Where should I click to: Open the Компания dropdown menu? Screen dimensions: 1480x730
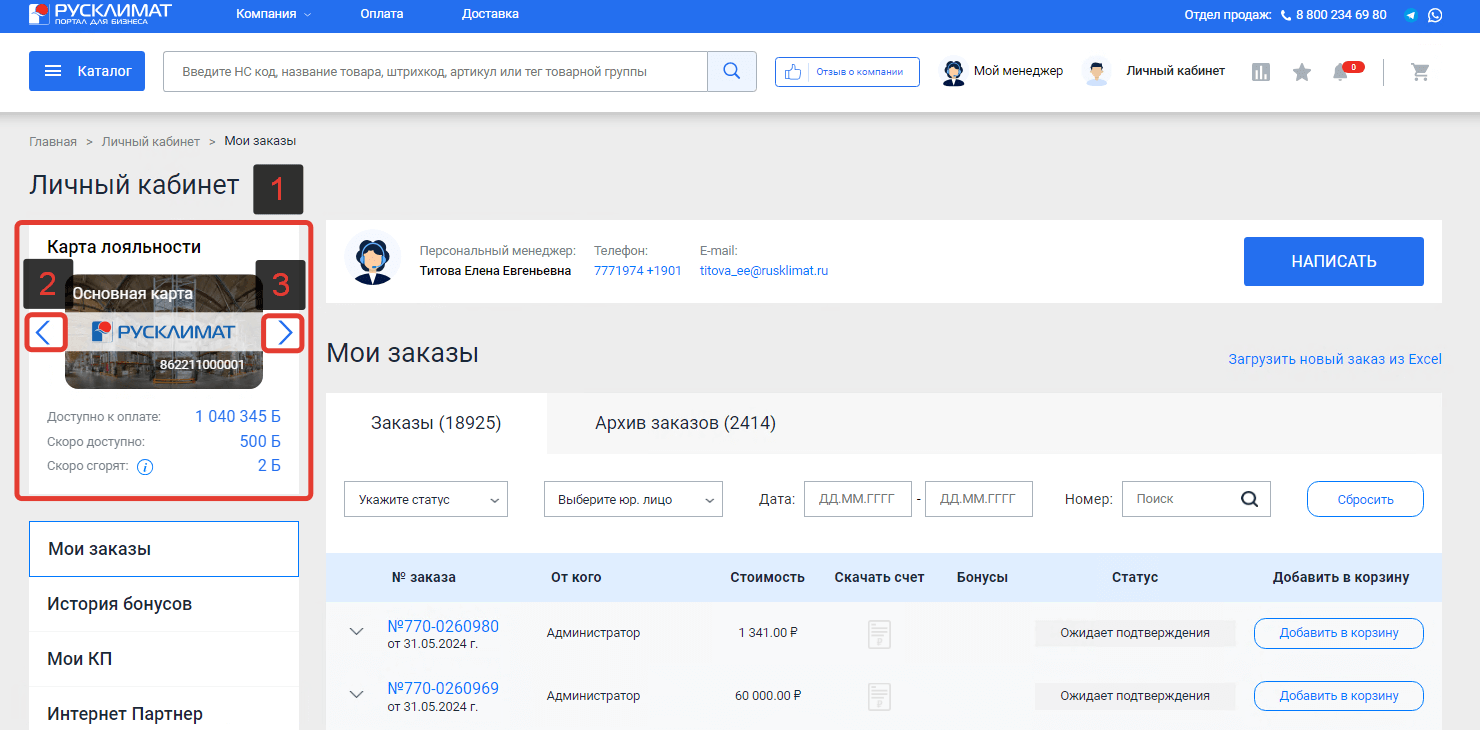[x=274, y=14]
